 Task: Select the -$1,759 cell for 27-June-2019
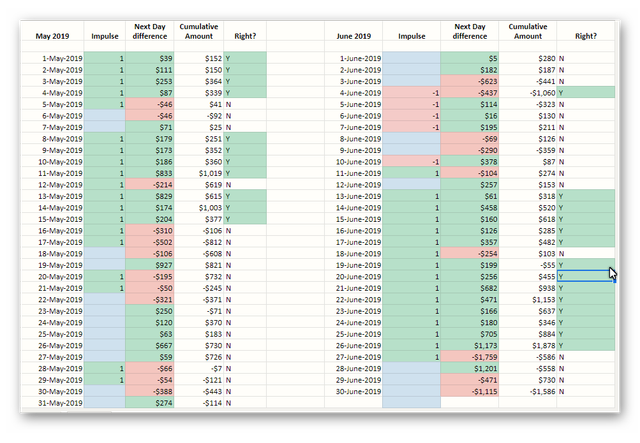(469, 357)
